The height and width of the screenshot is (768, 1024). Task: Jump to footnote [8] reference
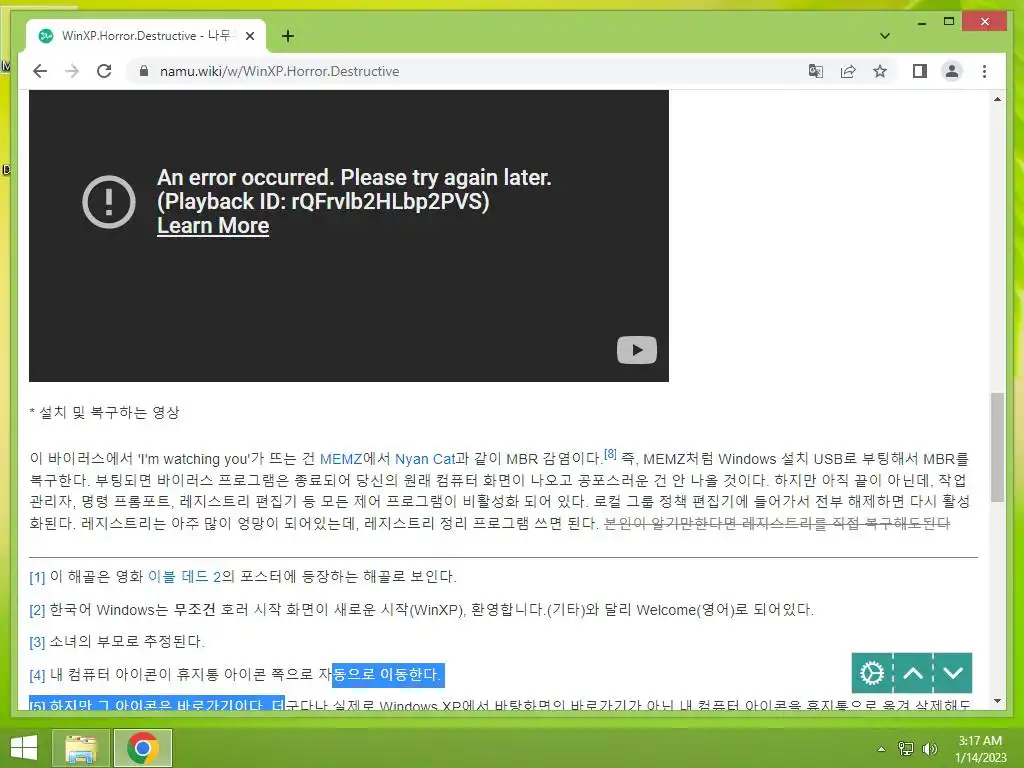point(610,454)
